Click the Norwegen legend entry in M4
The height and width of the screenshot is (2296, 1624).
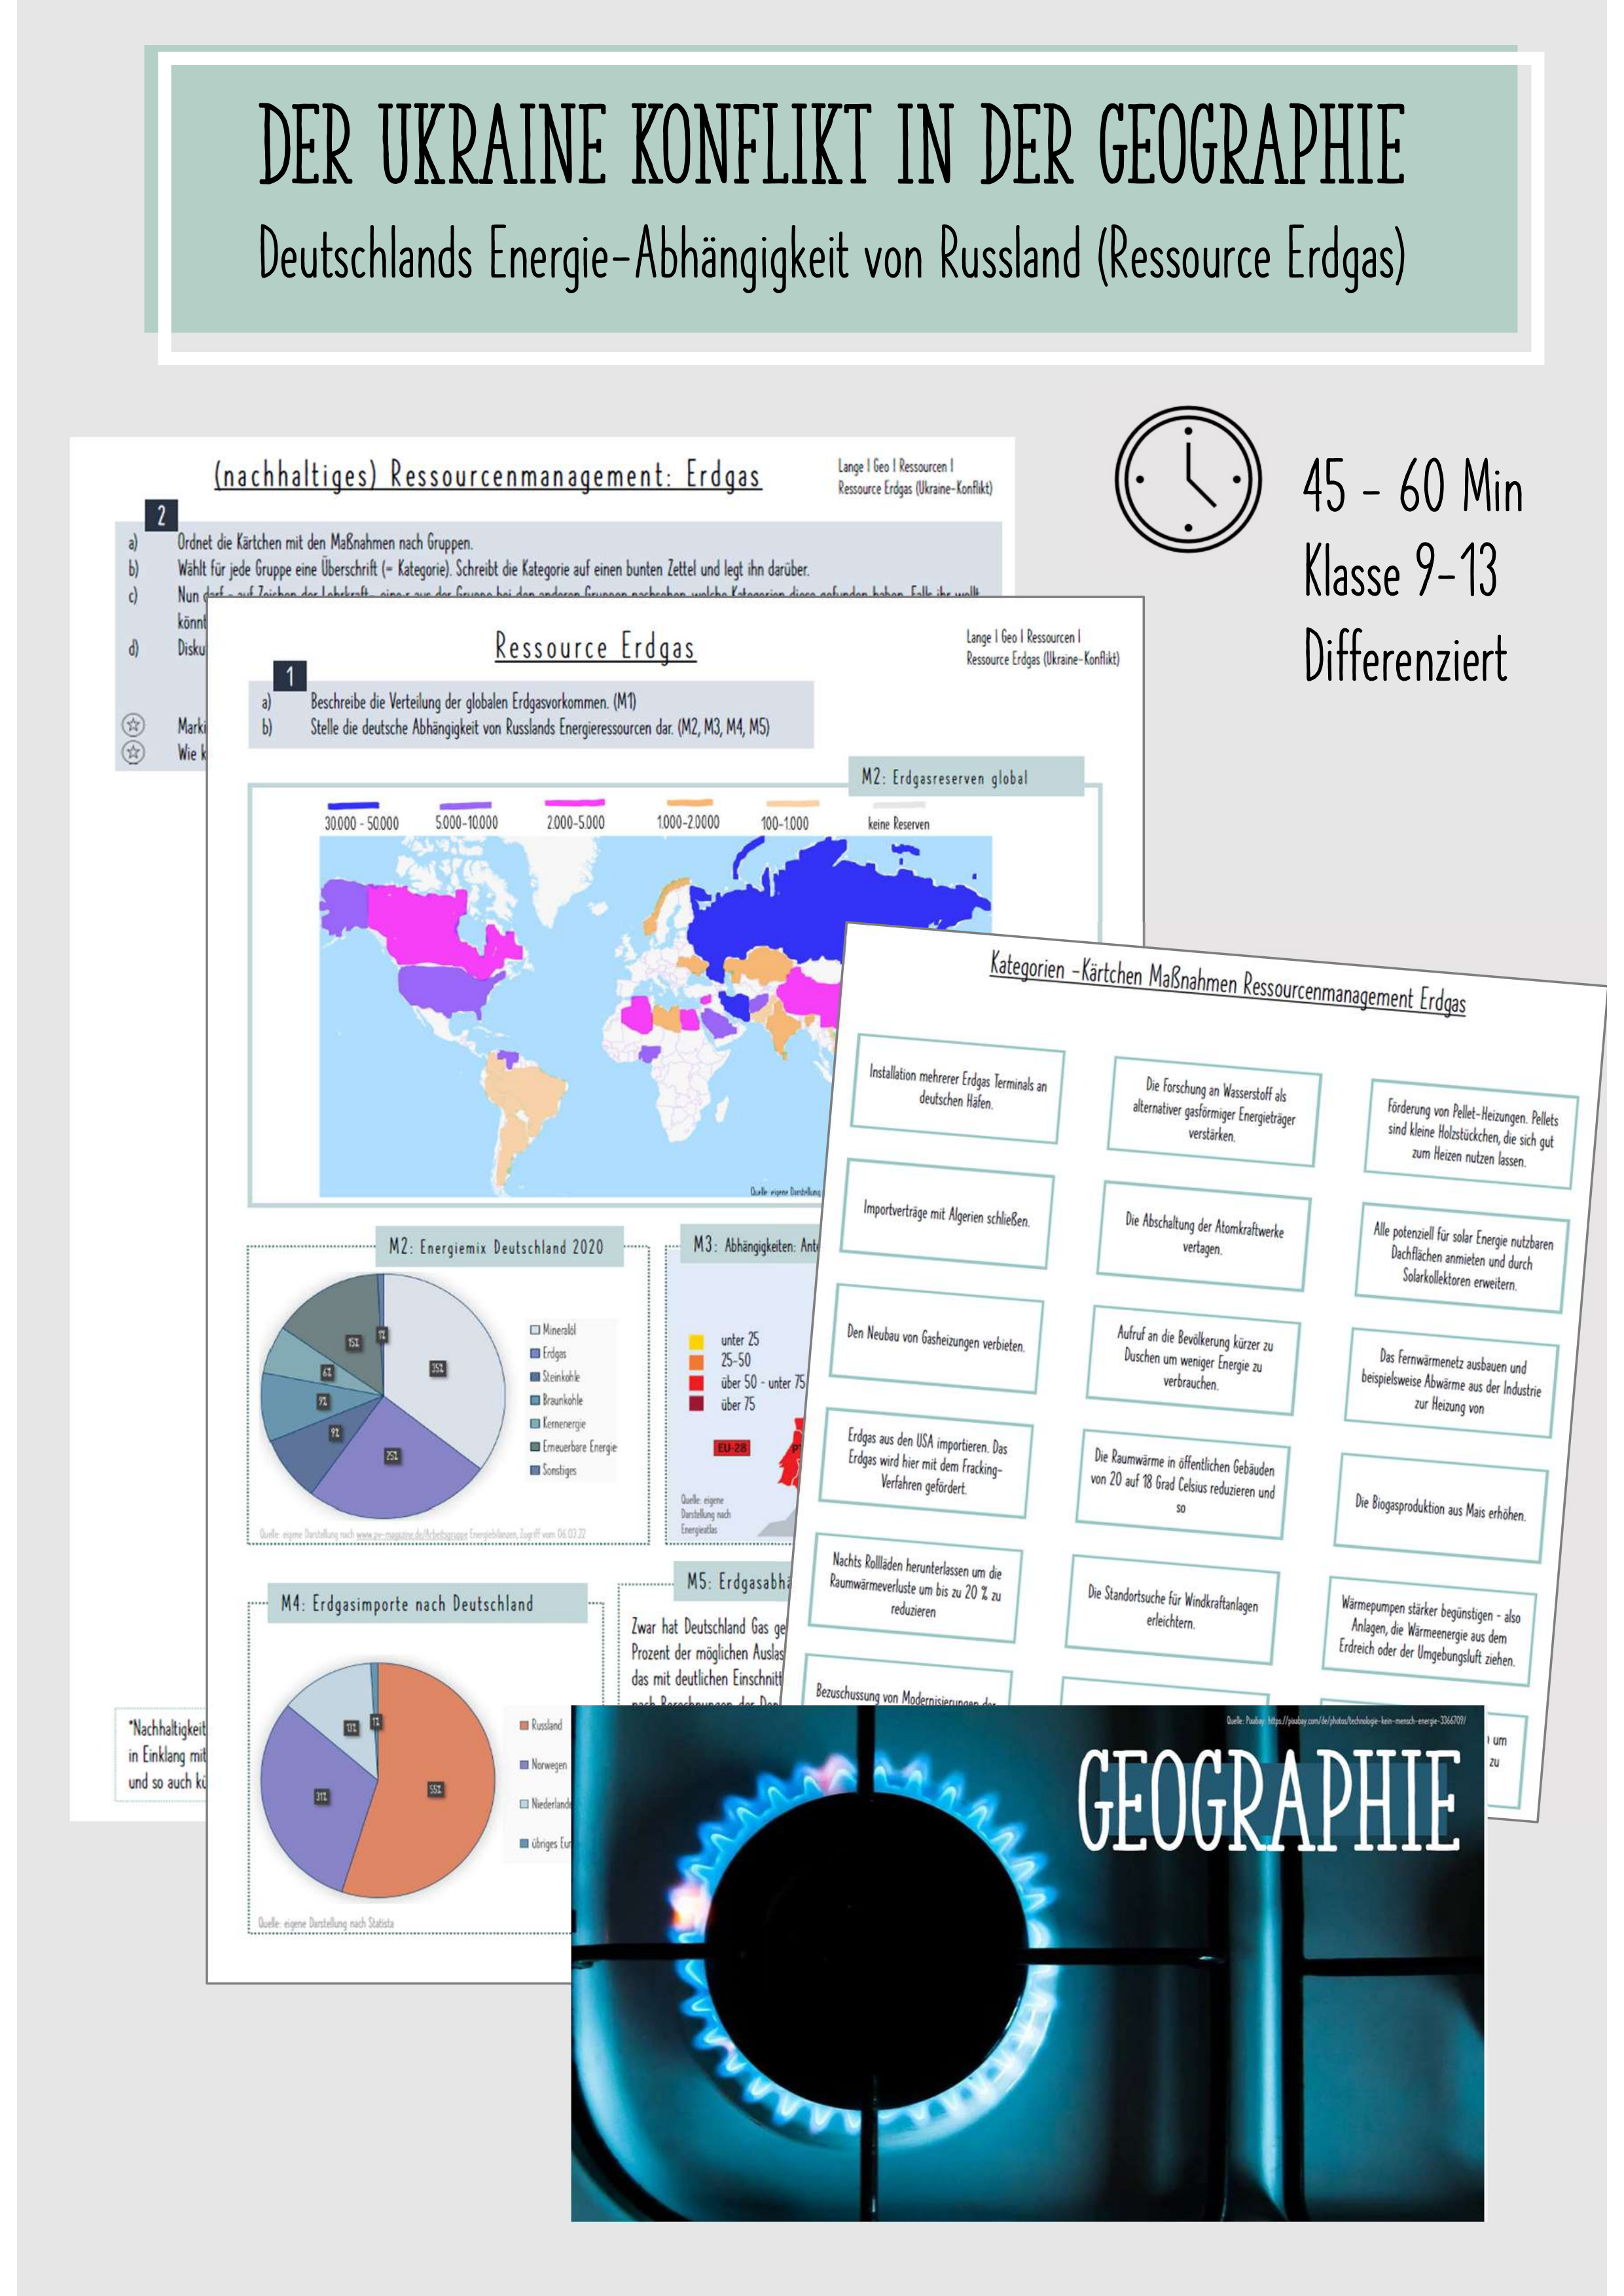pyautogui.click(x=543, y=1765)
